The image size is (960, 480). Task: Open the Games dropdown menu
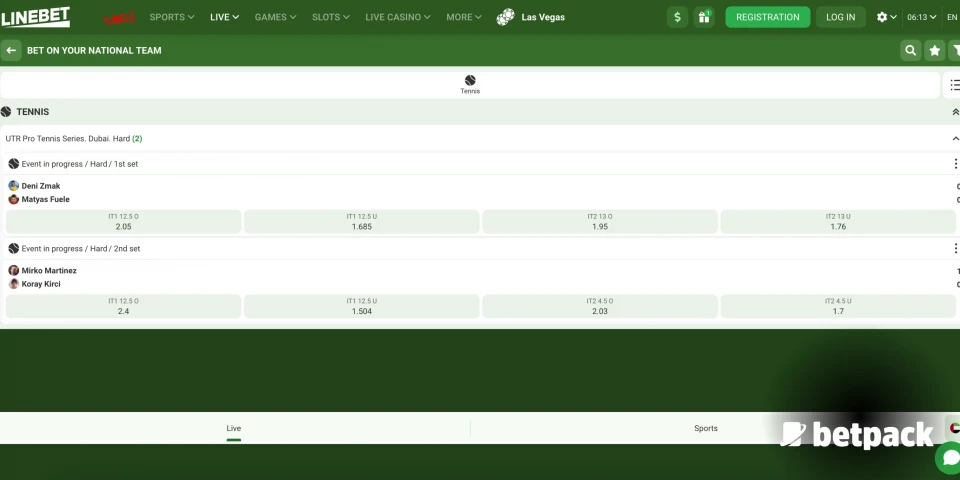click(x=275, y=17)
